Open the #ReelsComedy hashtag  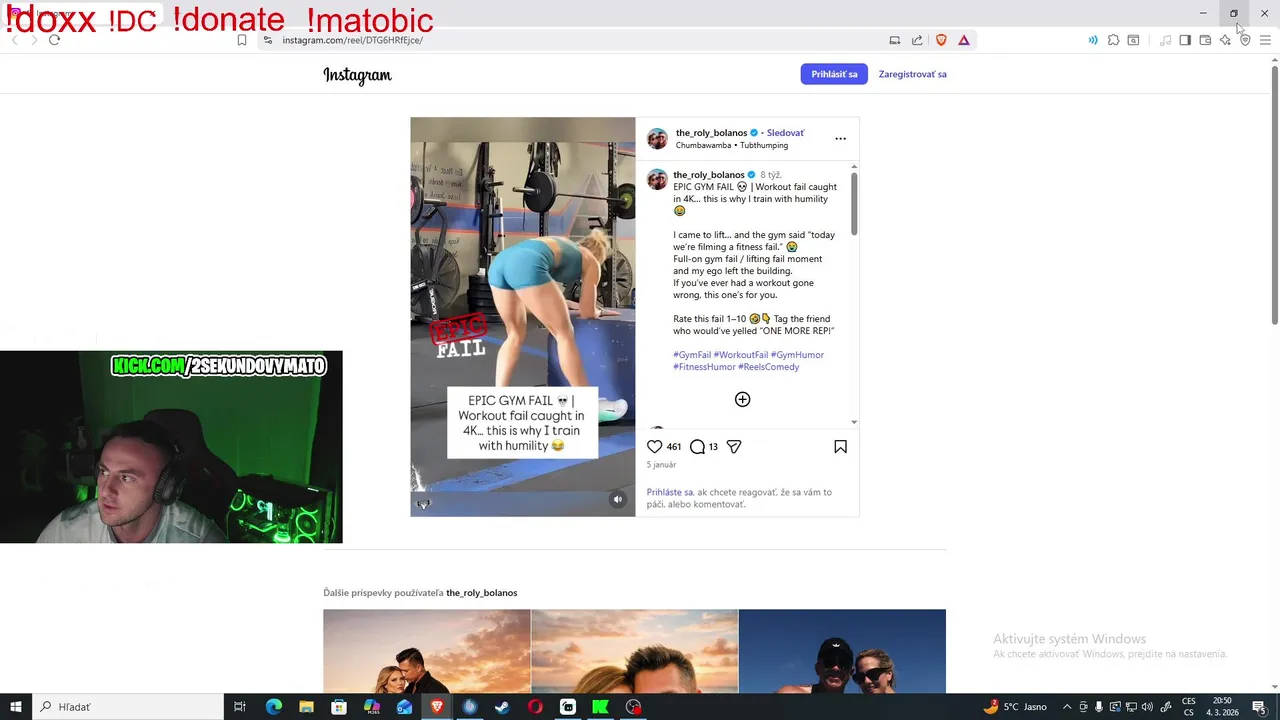click(768, 367)
